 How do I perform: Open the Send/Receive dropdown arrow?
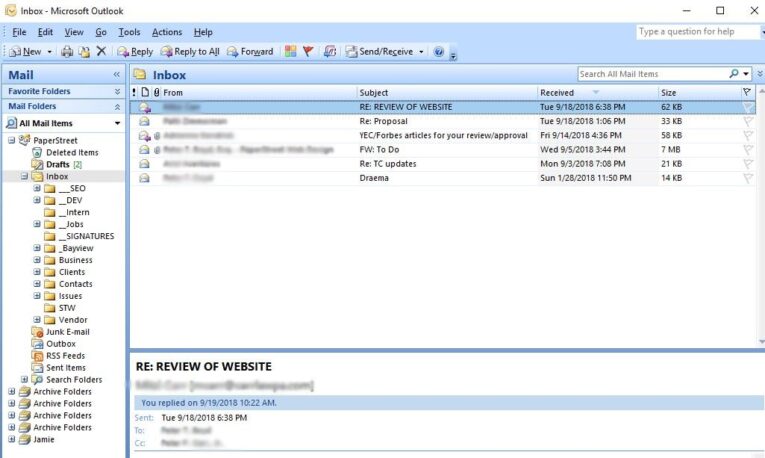[x=421, y=52]
